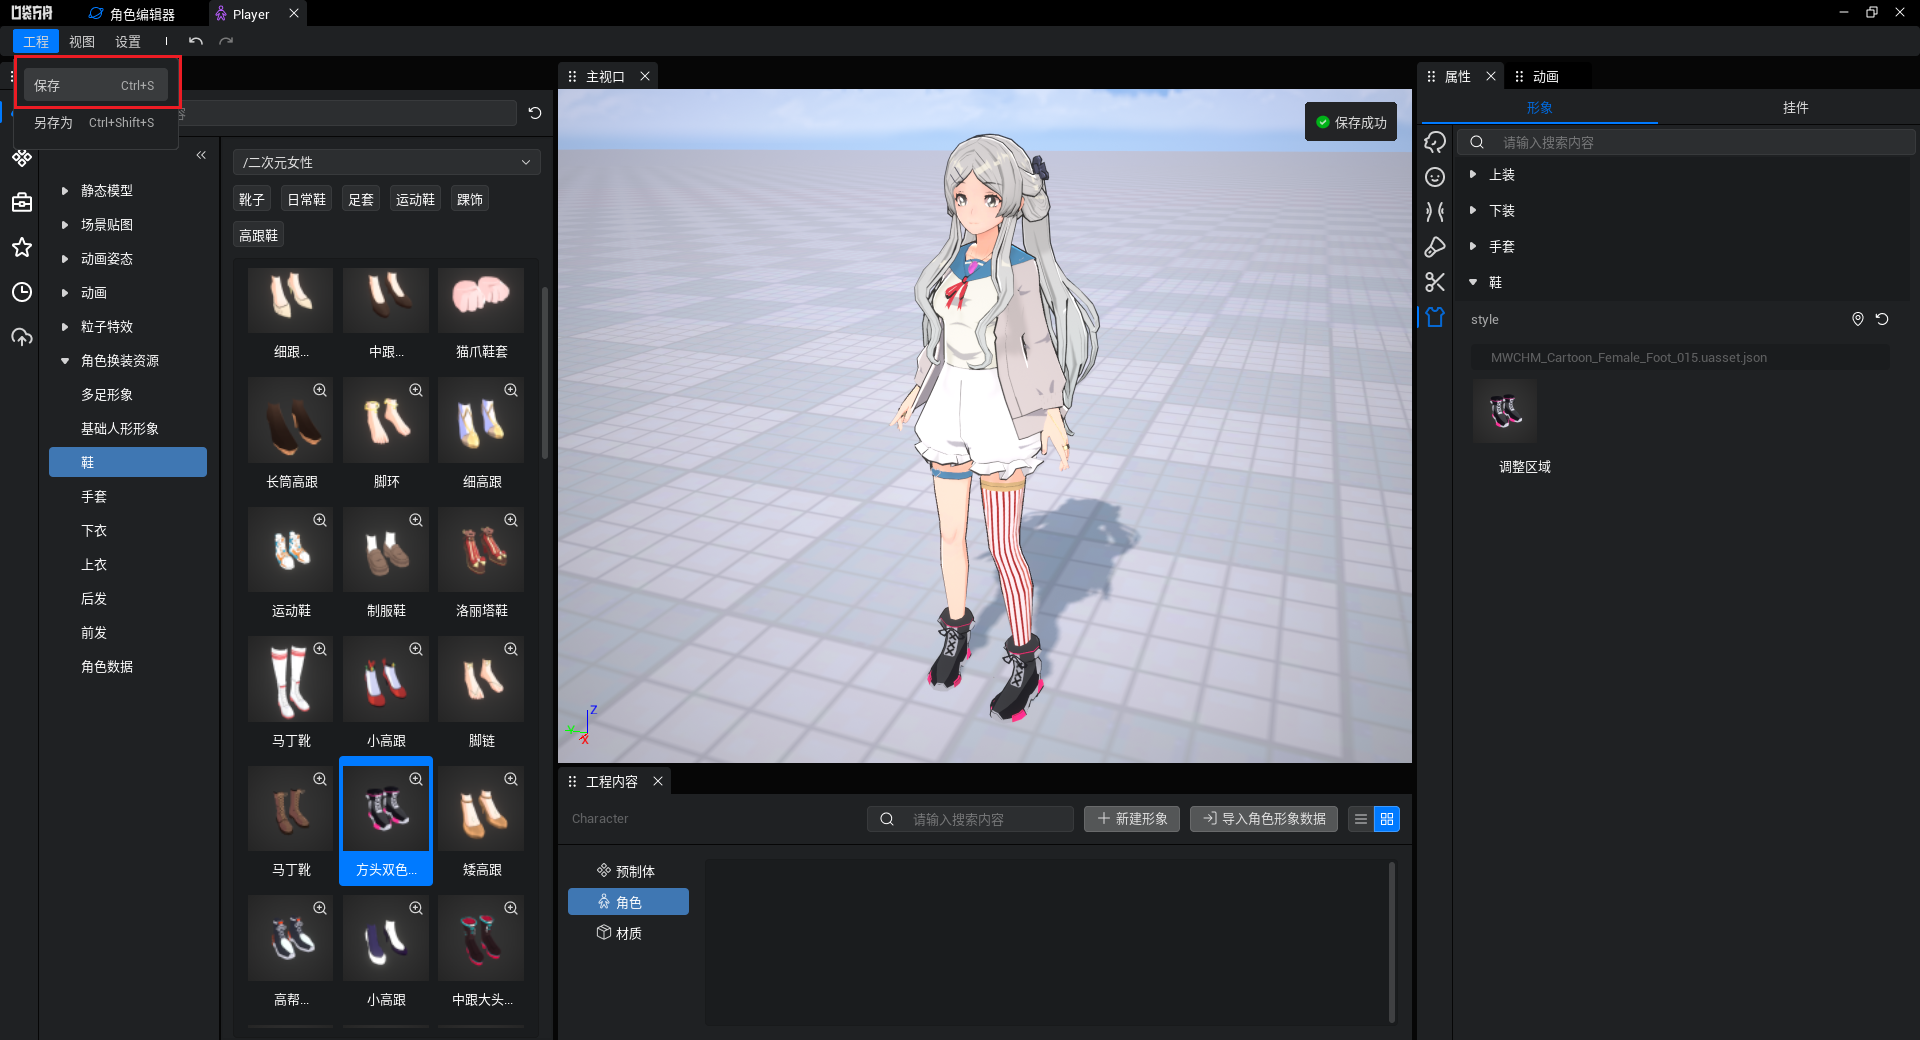
Task: Toggle the 高跟鞋 filter tag
Action: [259, 235]
